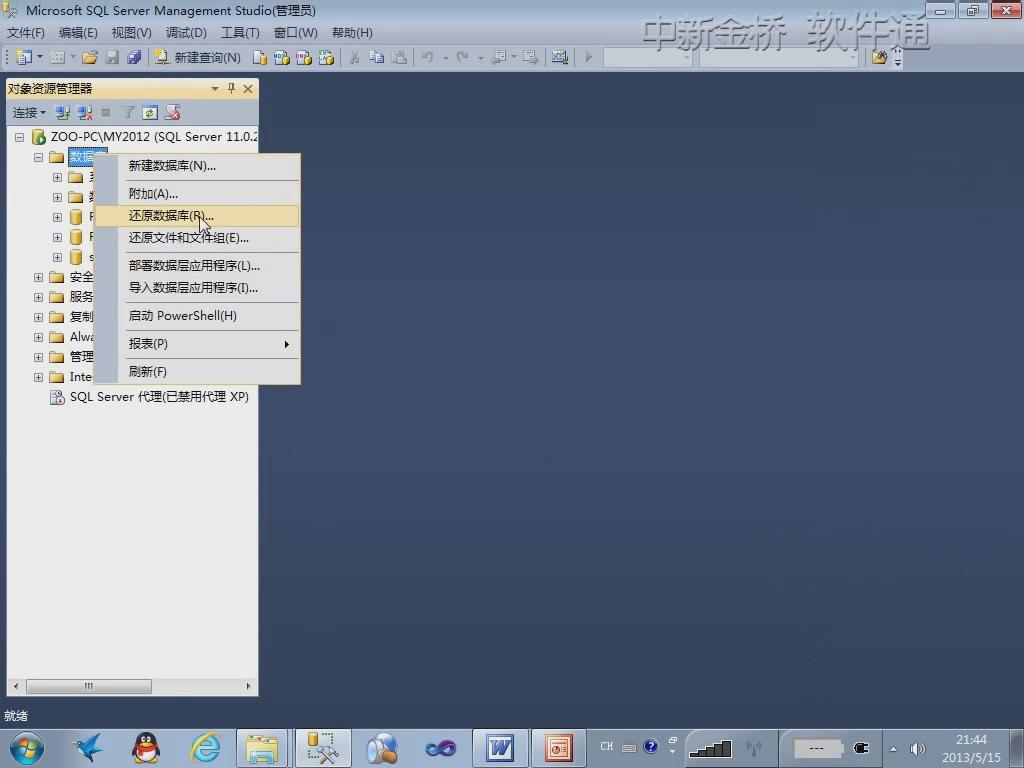Click the green Start Debugging arrow
The image size is (1024, 768).
point(588,57)
